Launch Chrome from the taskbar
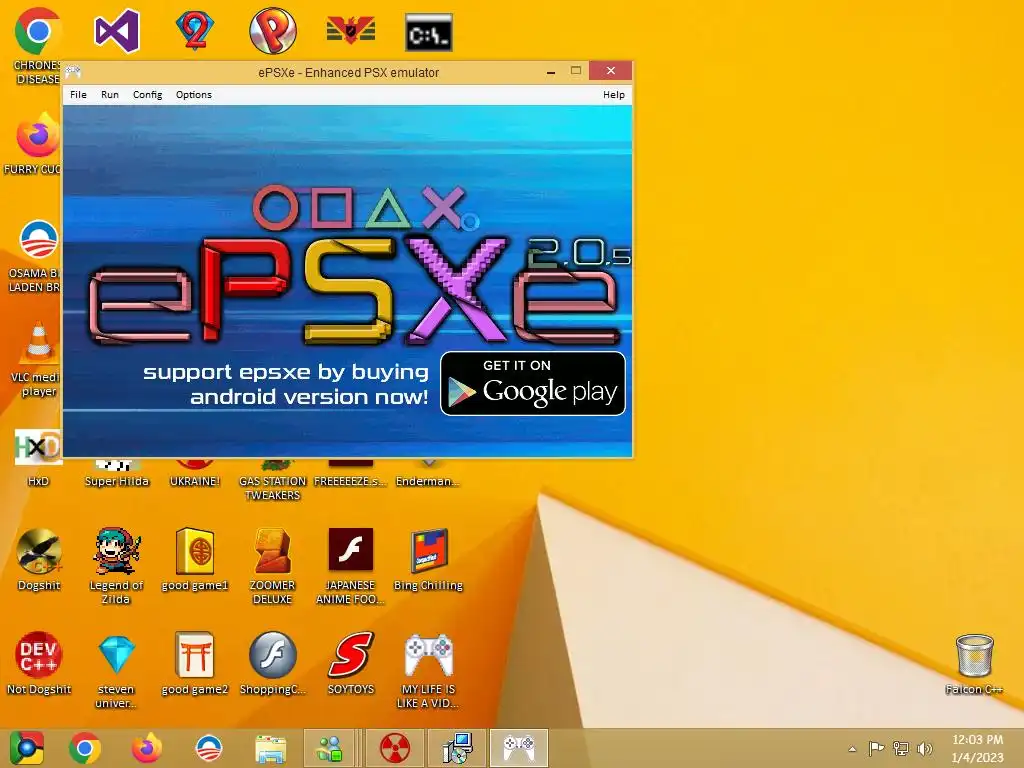Screen dimensions: 1024x768 pyautogui.click(x=85, y=748)
